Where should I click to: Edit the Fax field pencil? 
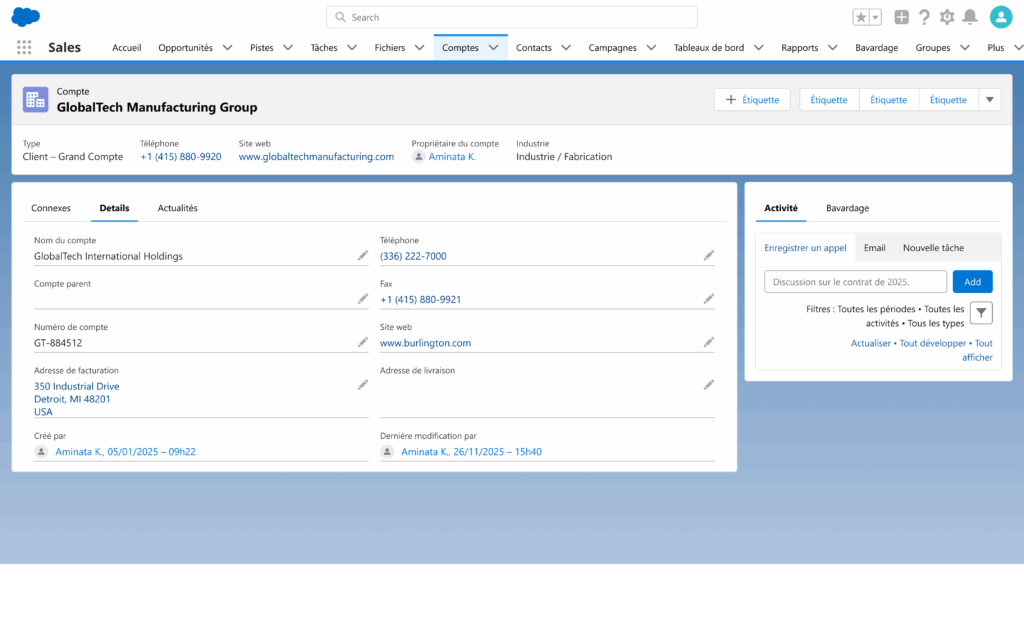tap(709, 298)
